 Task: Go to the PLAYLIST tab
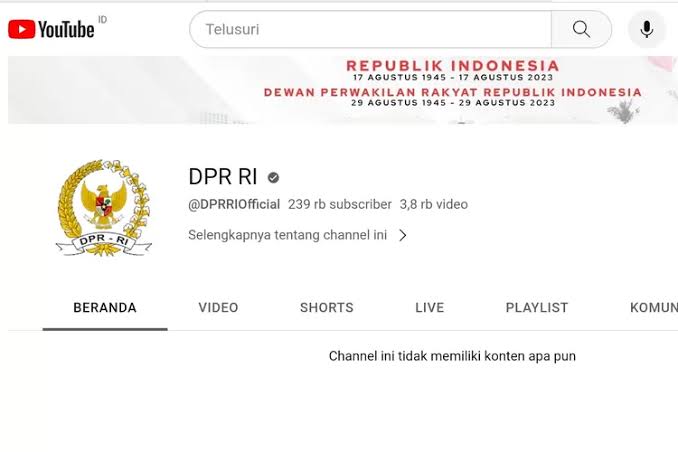click(x=537, y=308)
